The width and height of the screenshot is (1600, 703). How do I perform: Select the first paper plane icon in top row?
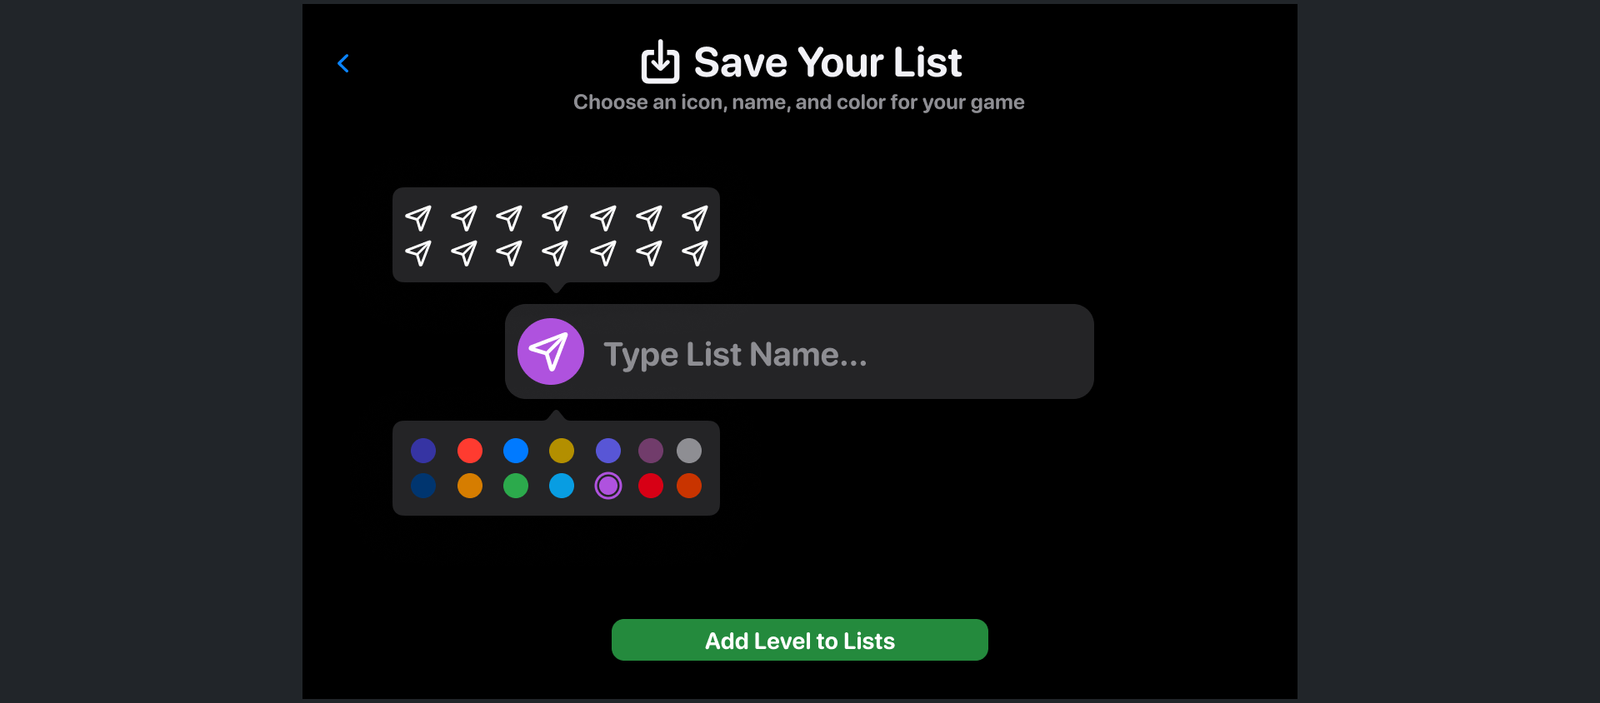pyautogui.click(x=418, y=218)
